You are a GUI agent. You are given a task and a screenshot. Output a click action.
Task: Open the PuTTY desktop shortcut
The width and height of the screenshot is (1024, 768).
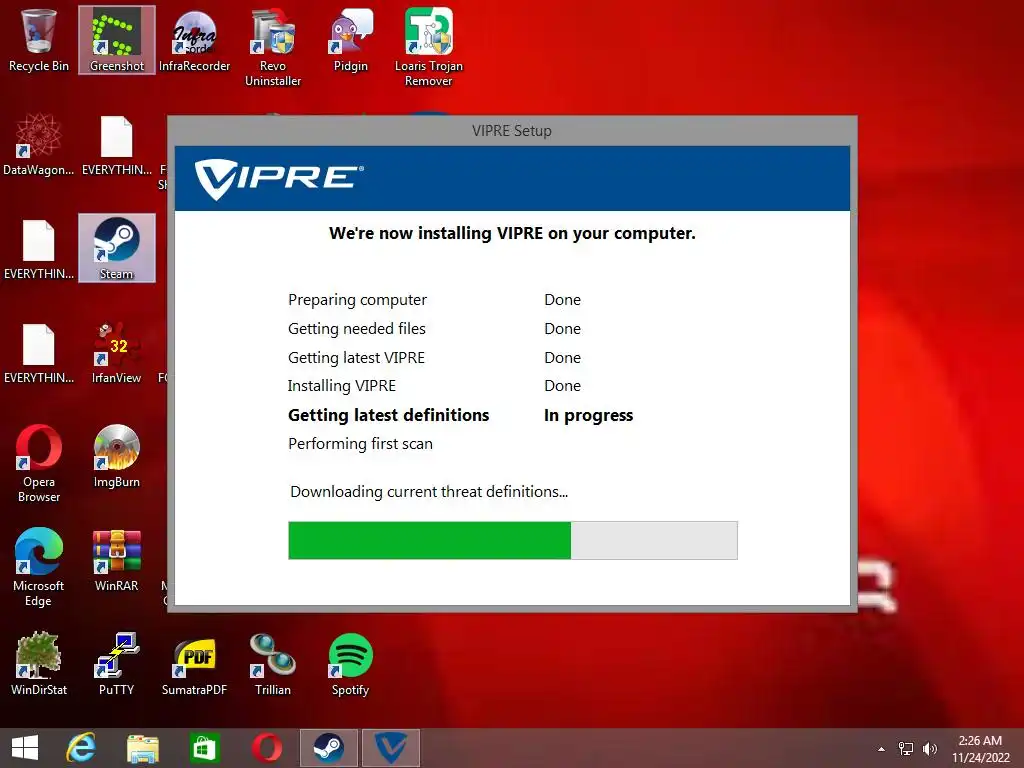pyautogui.click(x=117, y=664)
